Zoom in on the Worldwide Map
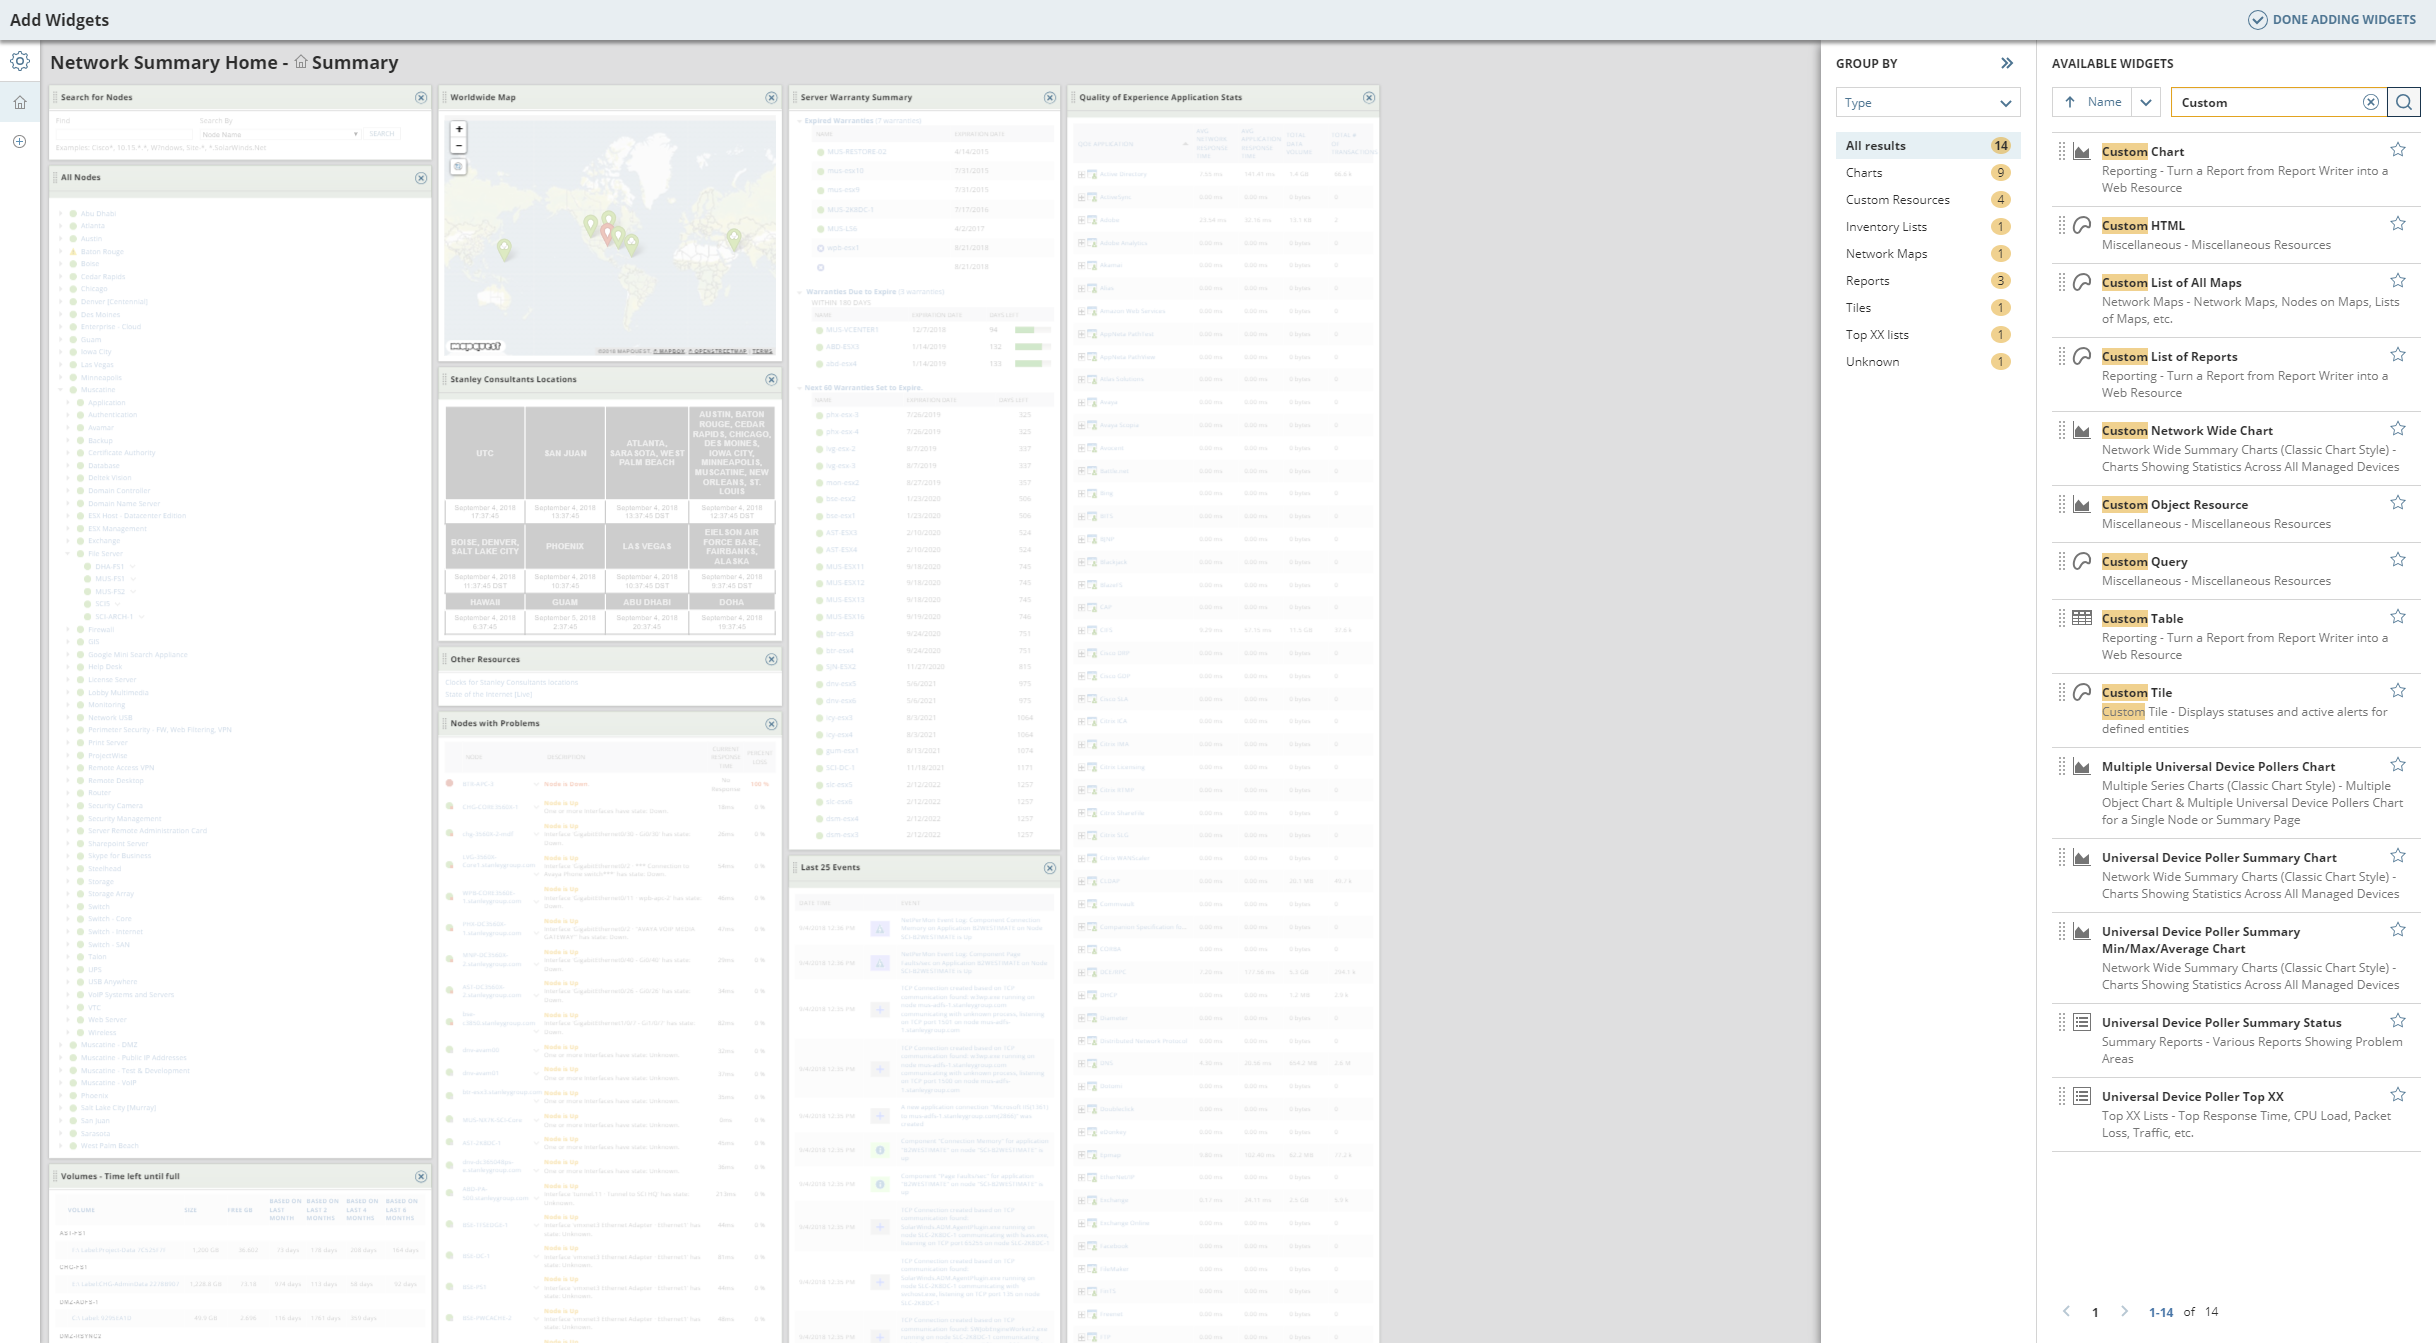Screen dimensions: 2436x1343 coord(459,129)
